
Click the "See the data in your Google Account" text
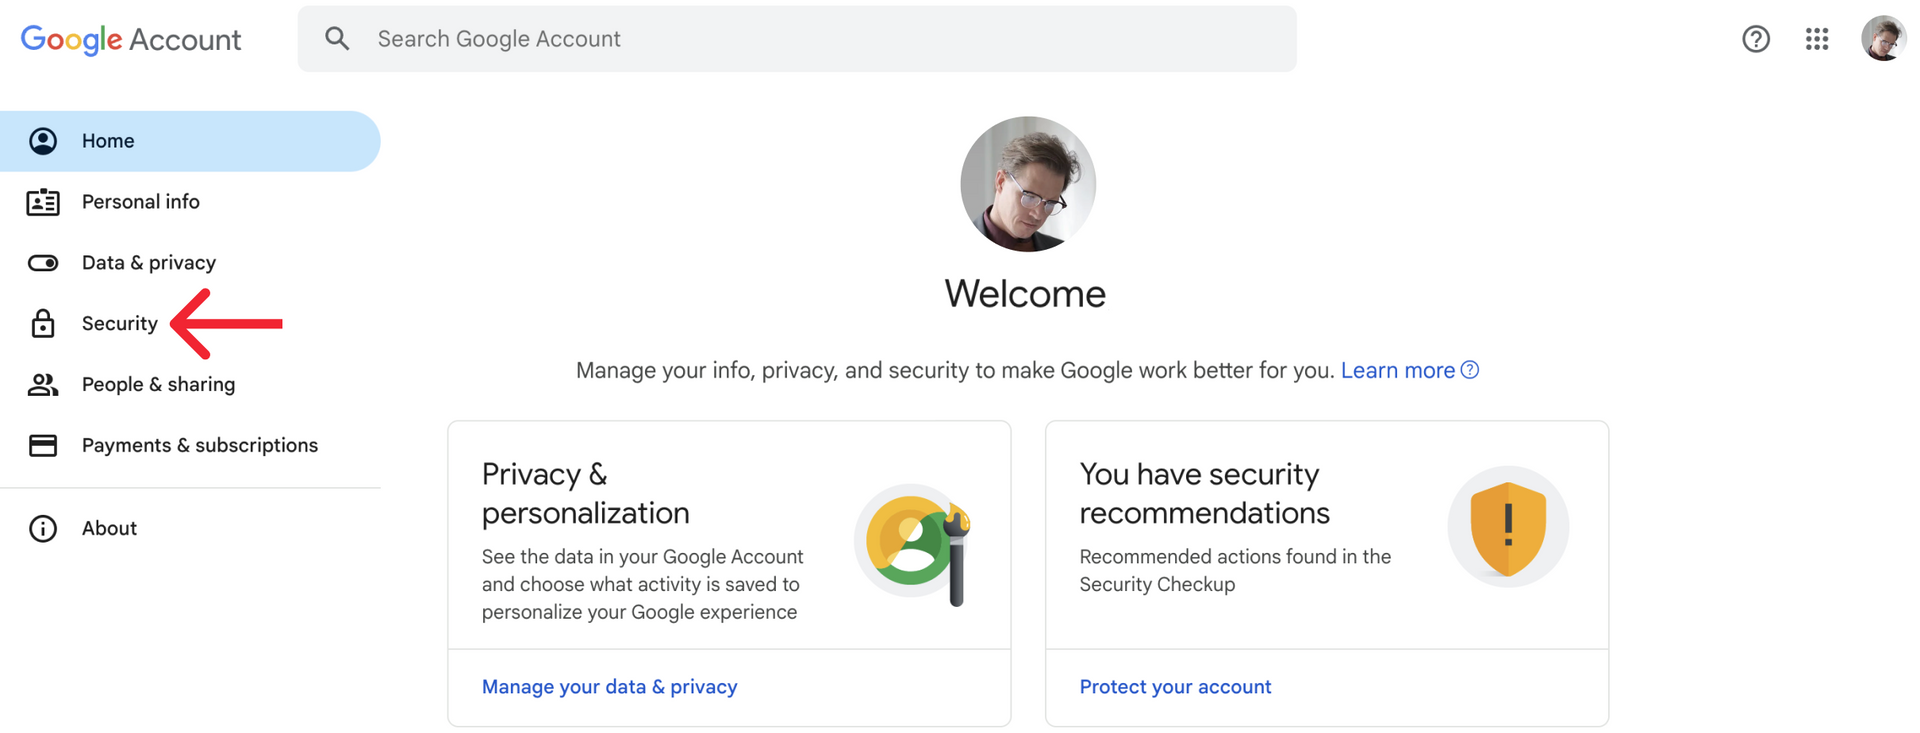pyautogui.click(x=643, y=584)
